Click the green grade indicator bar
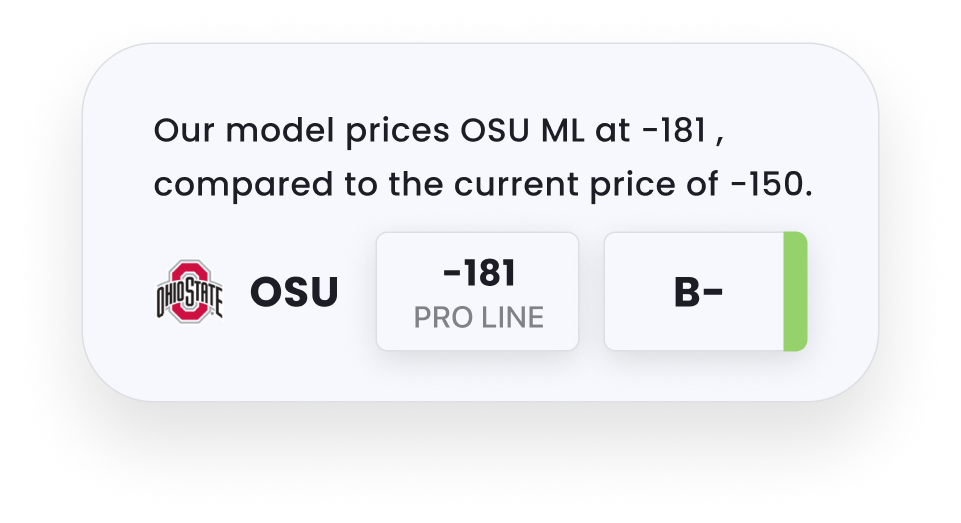 pos(794,292)
